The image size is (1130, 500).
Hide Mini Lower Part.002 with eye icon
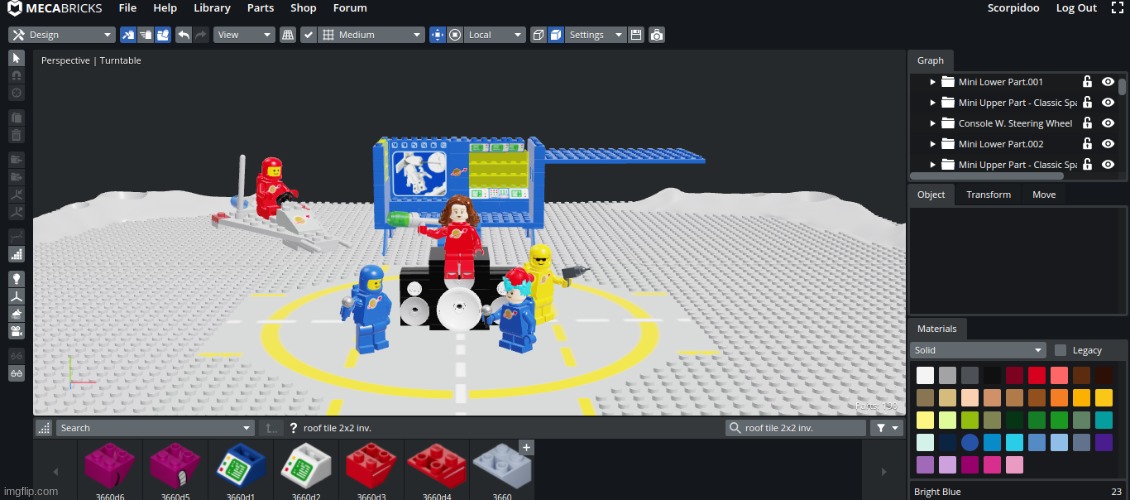(x=1108, y=144)
